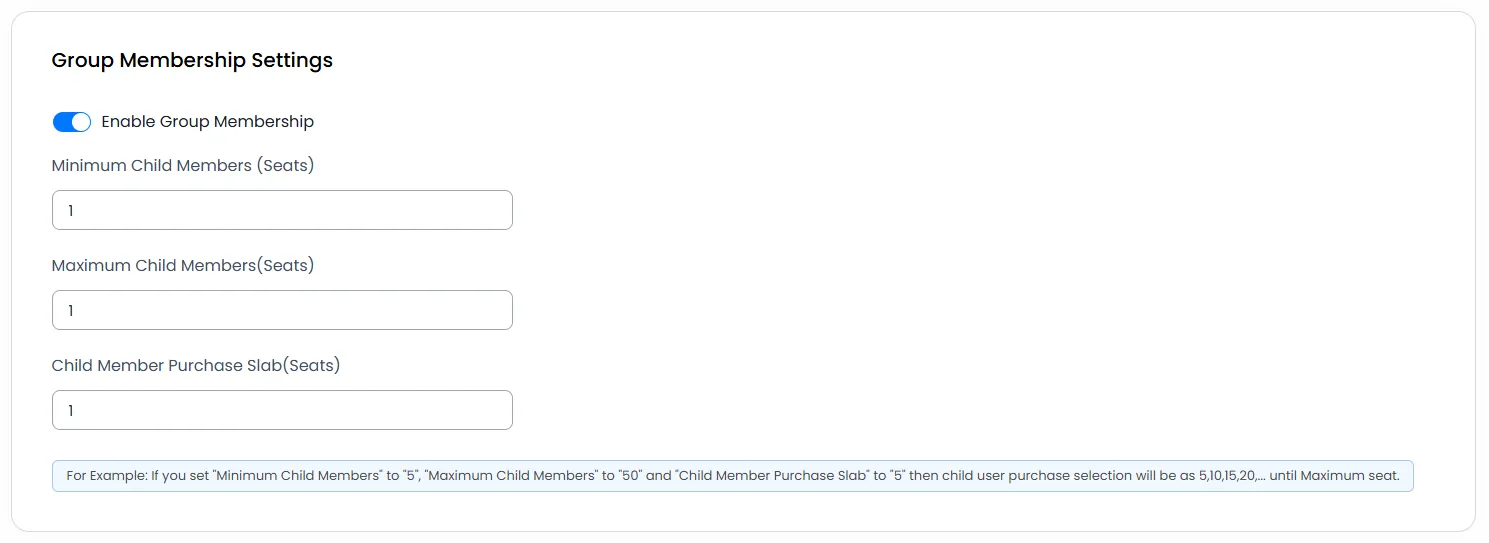Click the white knob of the membership switch
The image size is (1489, 543).
coord(81,122)
